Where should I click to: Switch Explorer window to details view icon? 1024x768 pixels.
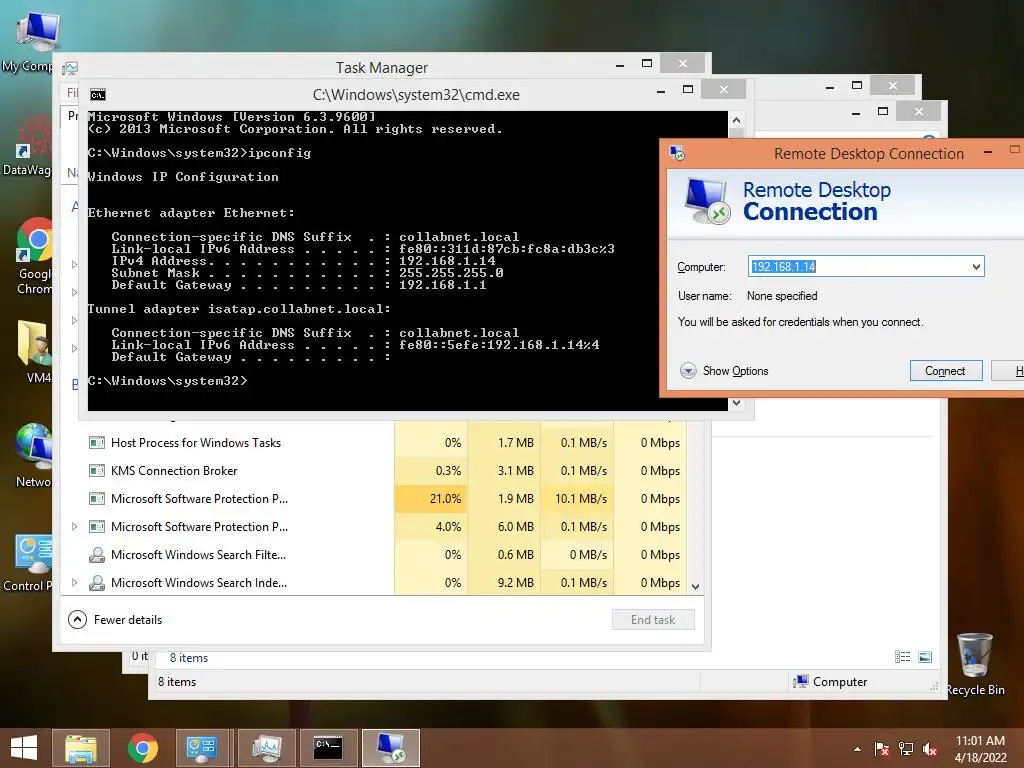(903, 657)
